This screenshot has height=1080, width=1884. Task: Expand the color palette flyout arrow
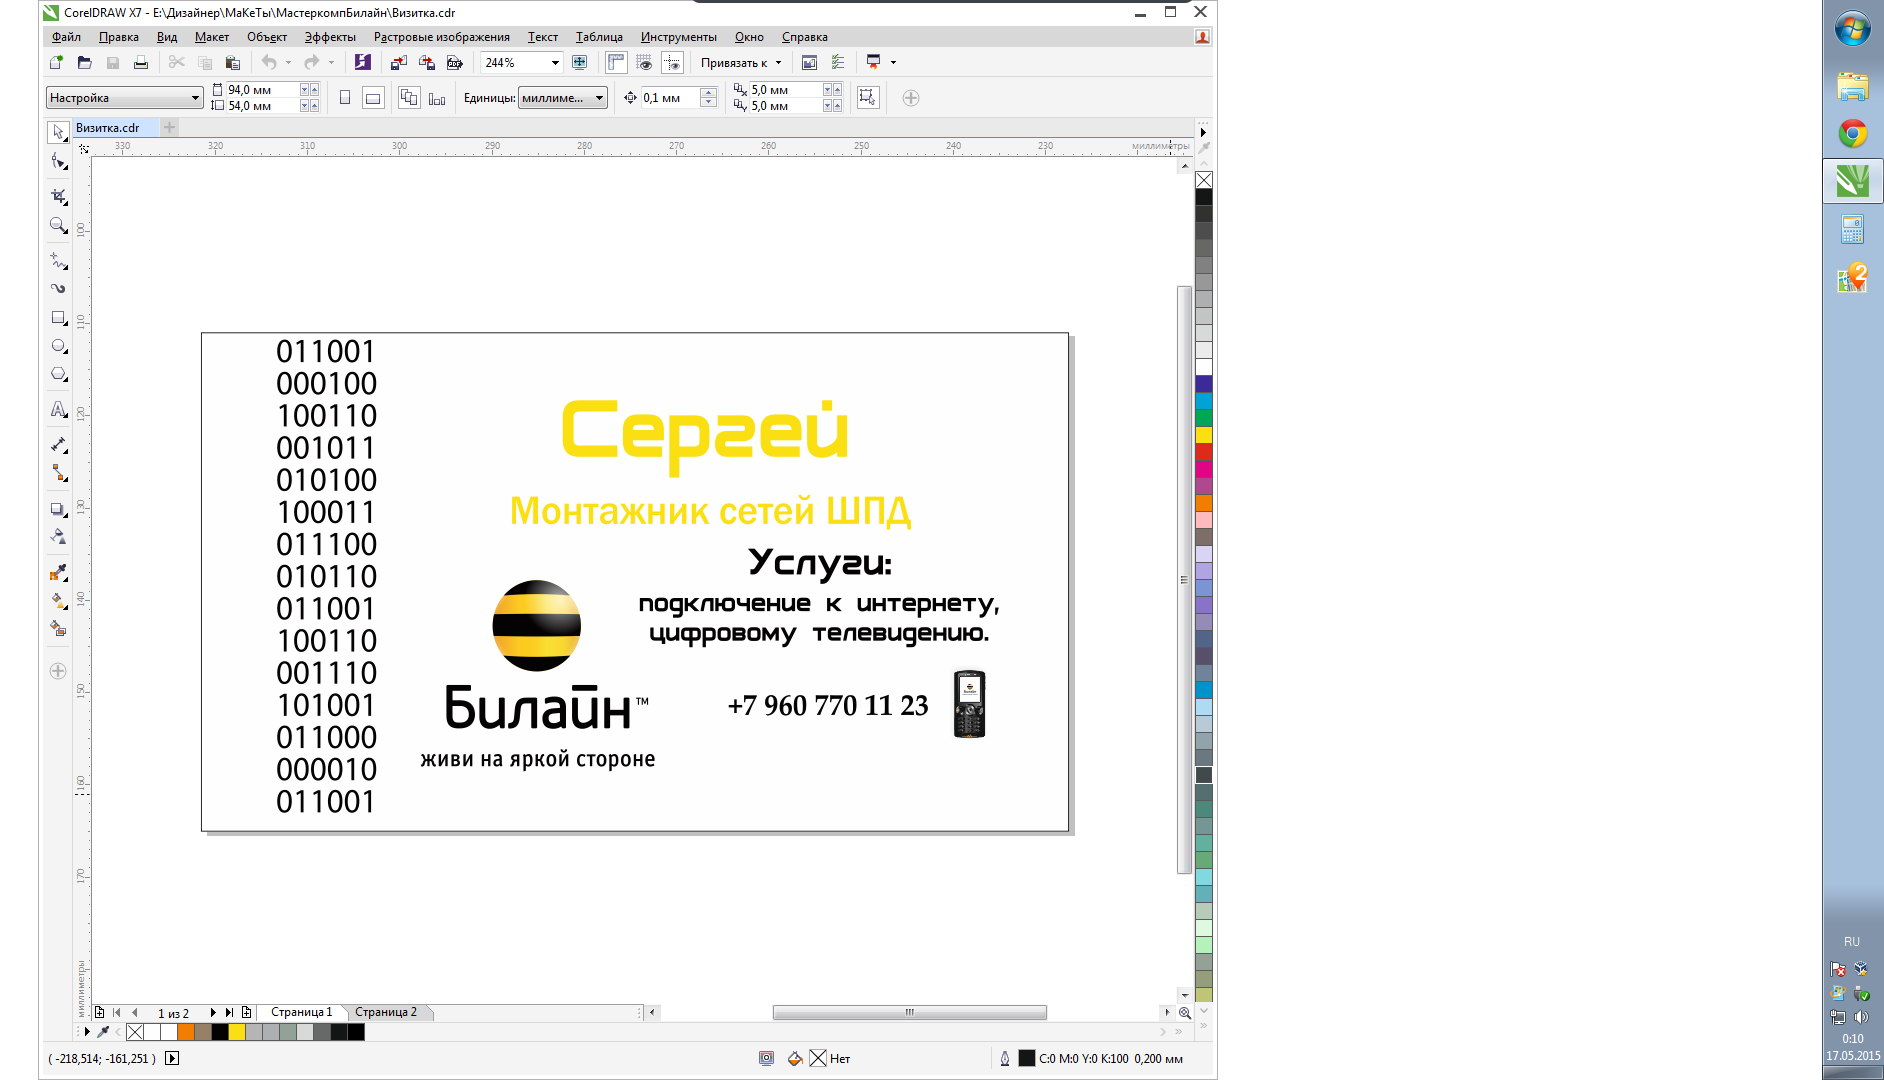(1203, 132)
